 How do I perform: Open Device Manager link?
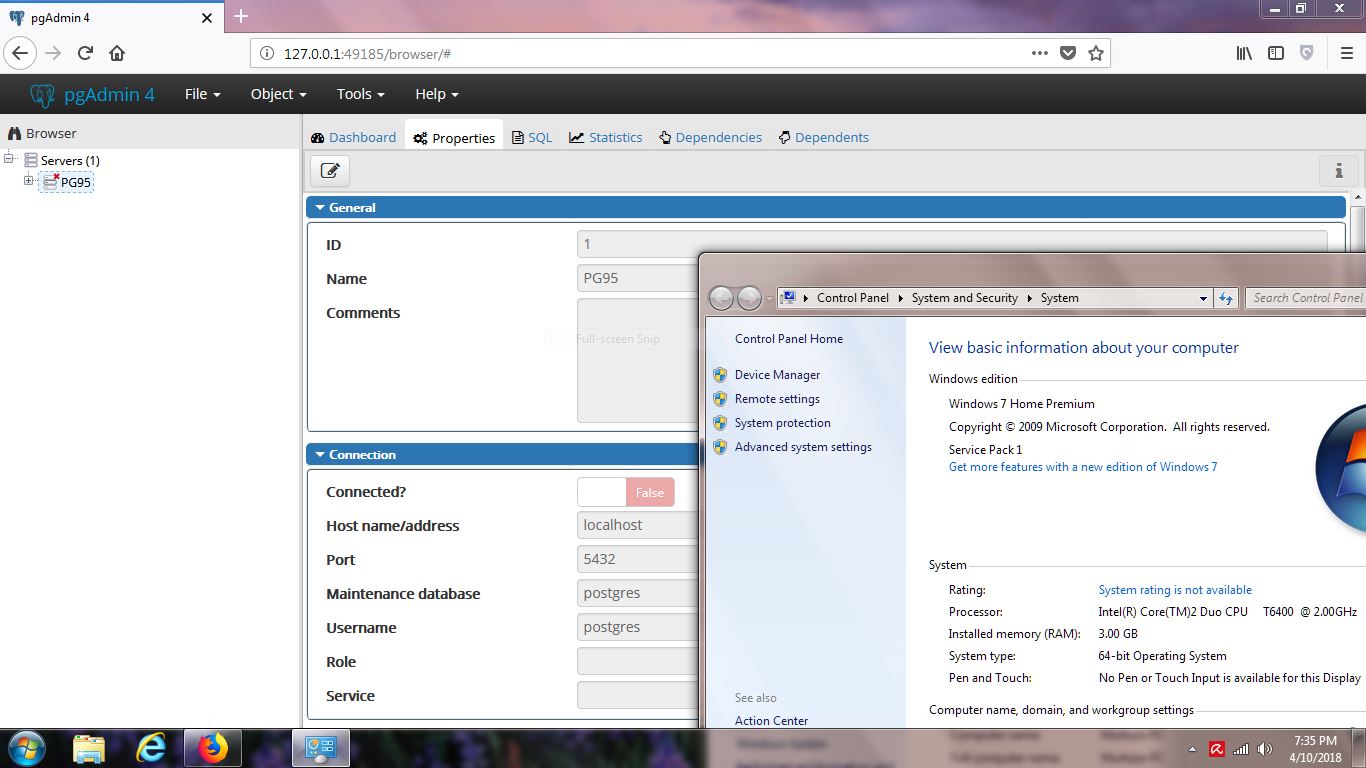coord(777,375)
